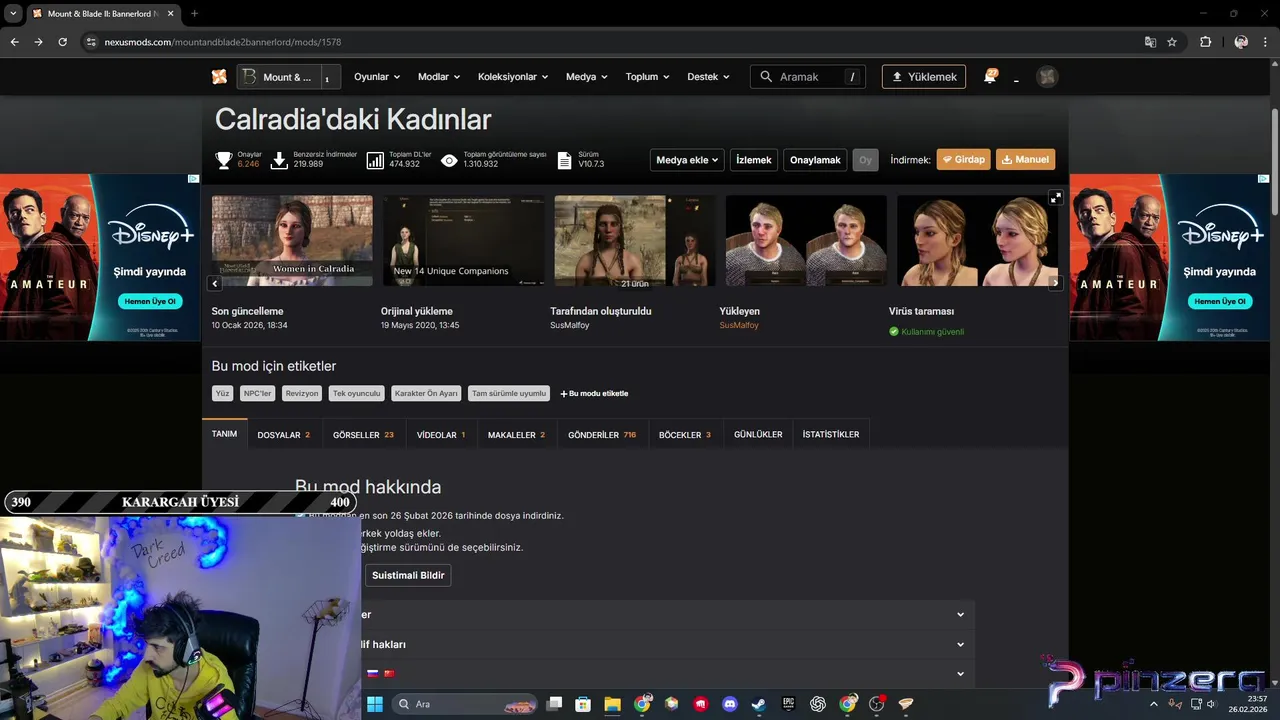Open the Chrome three-dot menu

tap(1266, 42)
